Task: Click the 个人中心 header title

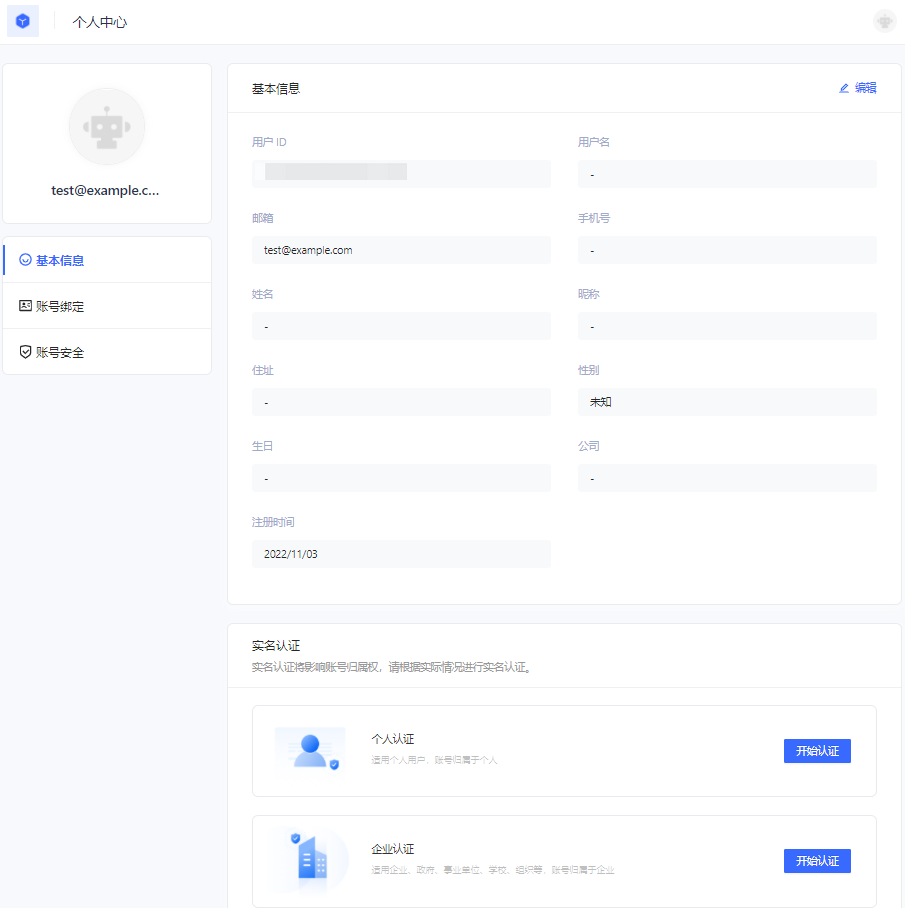Action: pyautogui.click(x=100, y=22)
